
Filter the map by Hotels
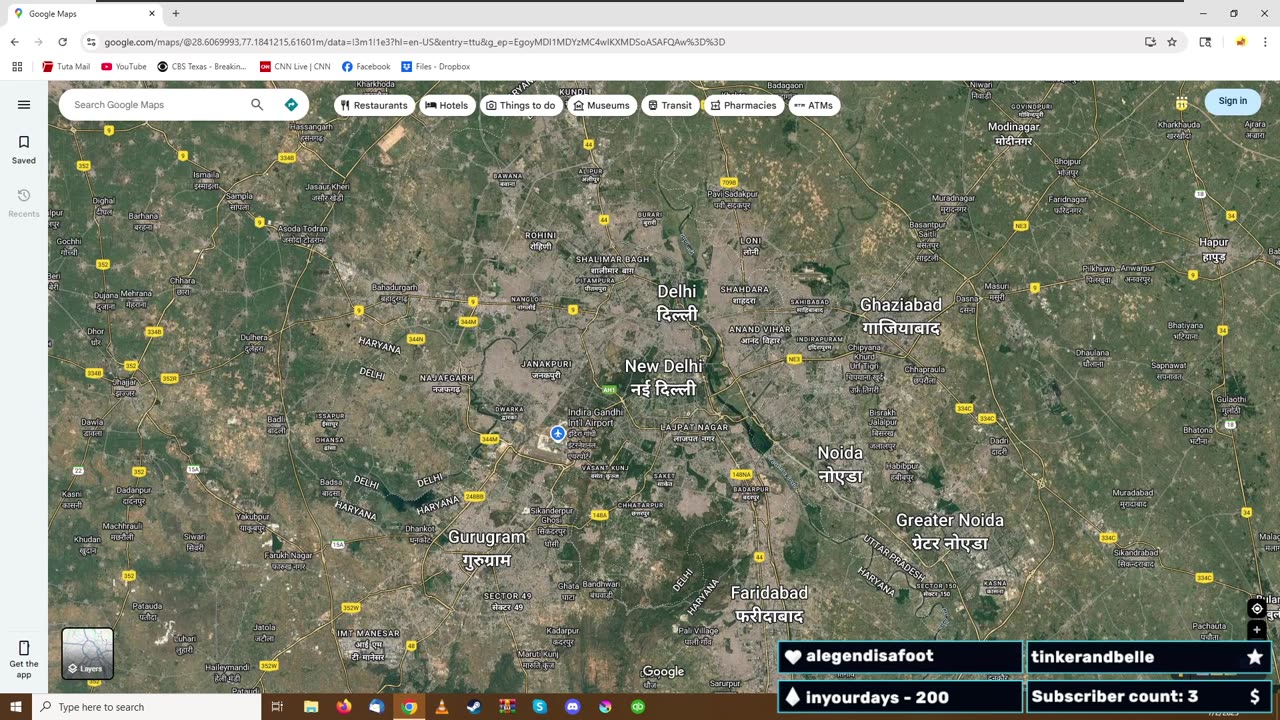click(447, 105)
